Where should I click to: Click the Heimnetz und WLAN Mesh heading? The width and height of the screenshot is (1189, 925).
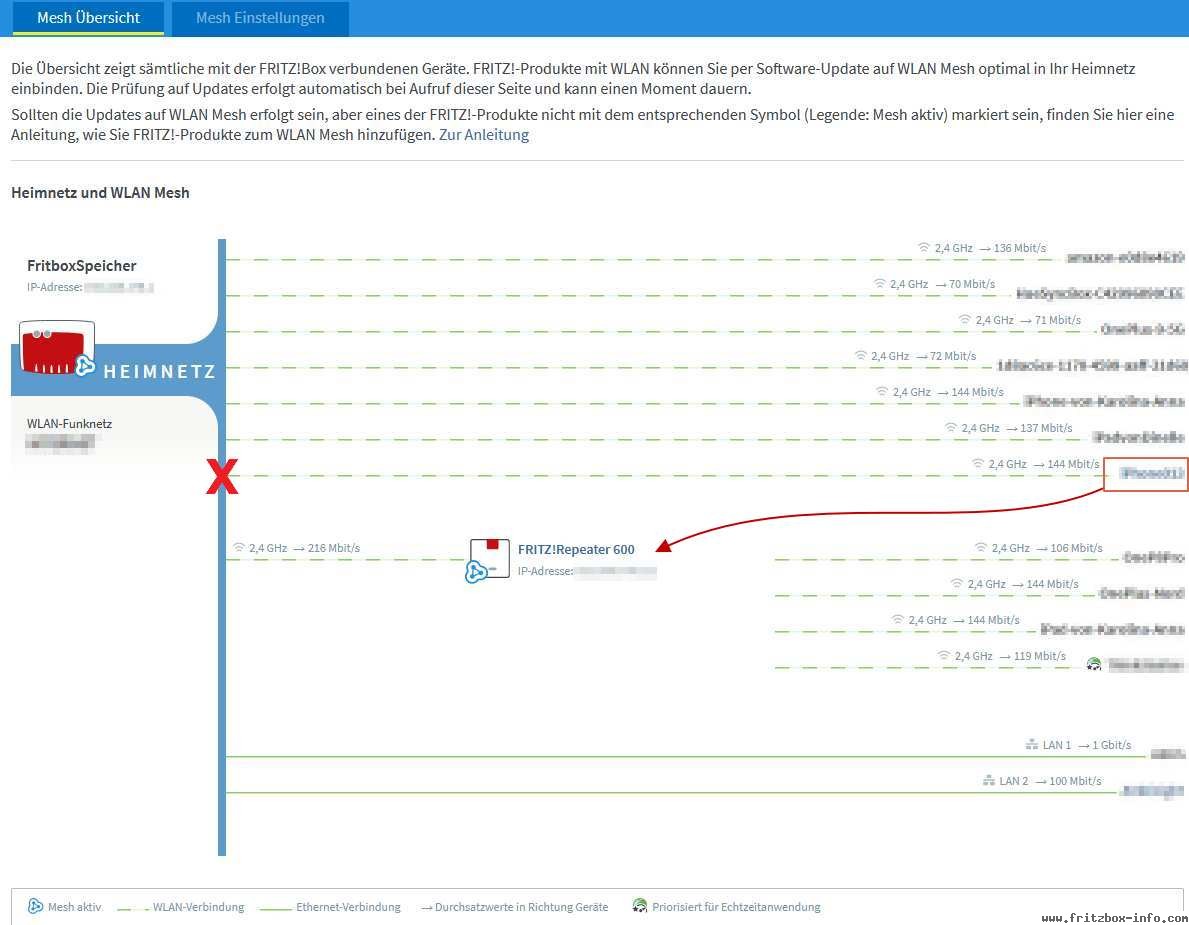pos(100,193)
